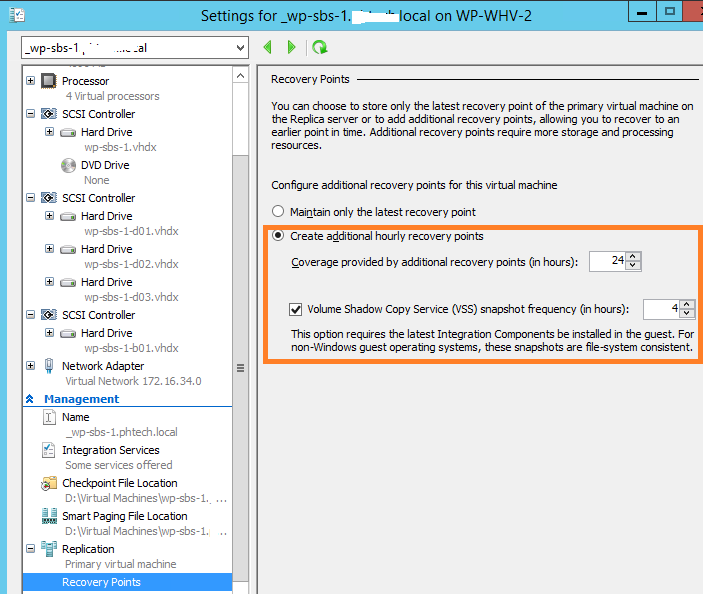Viewport: 703px width, 594px height.
Task: Select the Network Adapter icon
Action: tap(49, 366)
